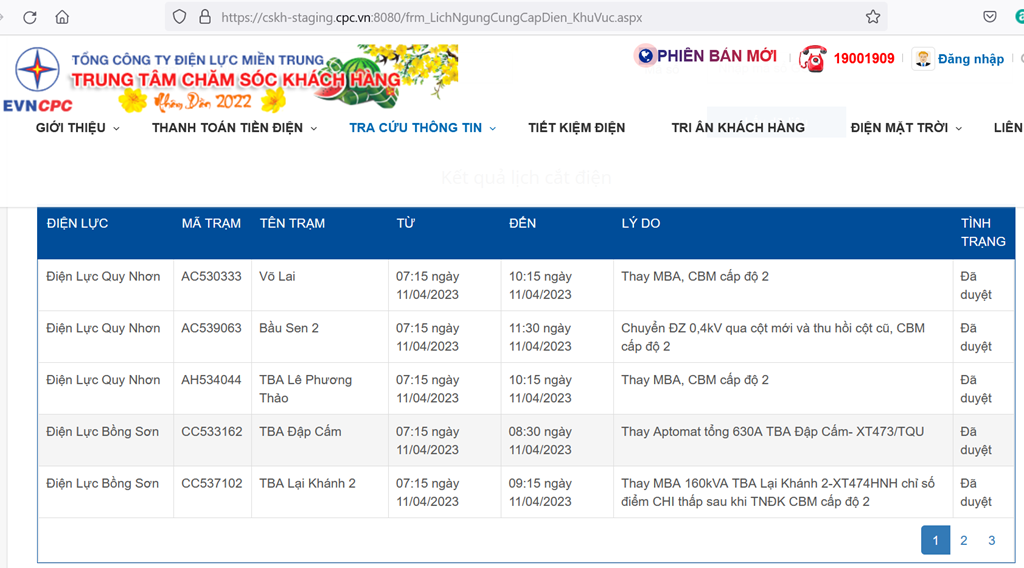Click the Đăng nhập login link
The height and width of the screenshot is (568, 1024).
tap(970, 59)
